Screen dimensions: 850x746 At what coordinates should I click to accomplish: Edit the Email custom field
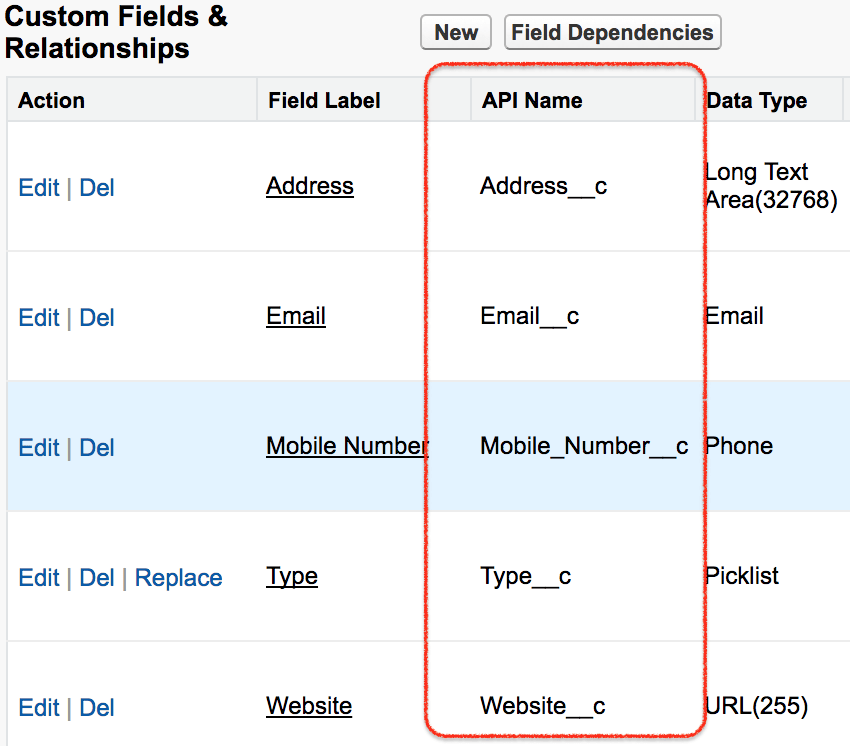tap(39, 317)
